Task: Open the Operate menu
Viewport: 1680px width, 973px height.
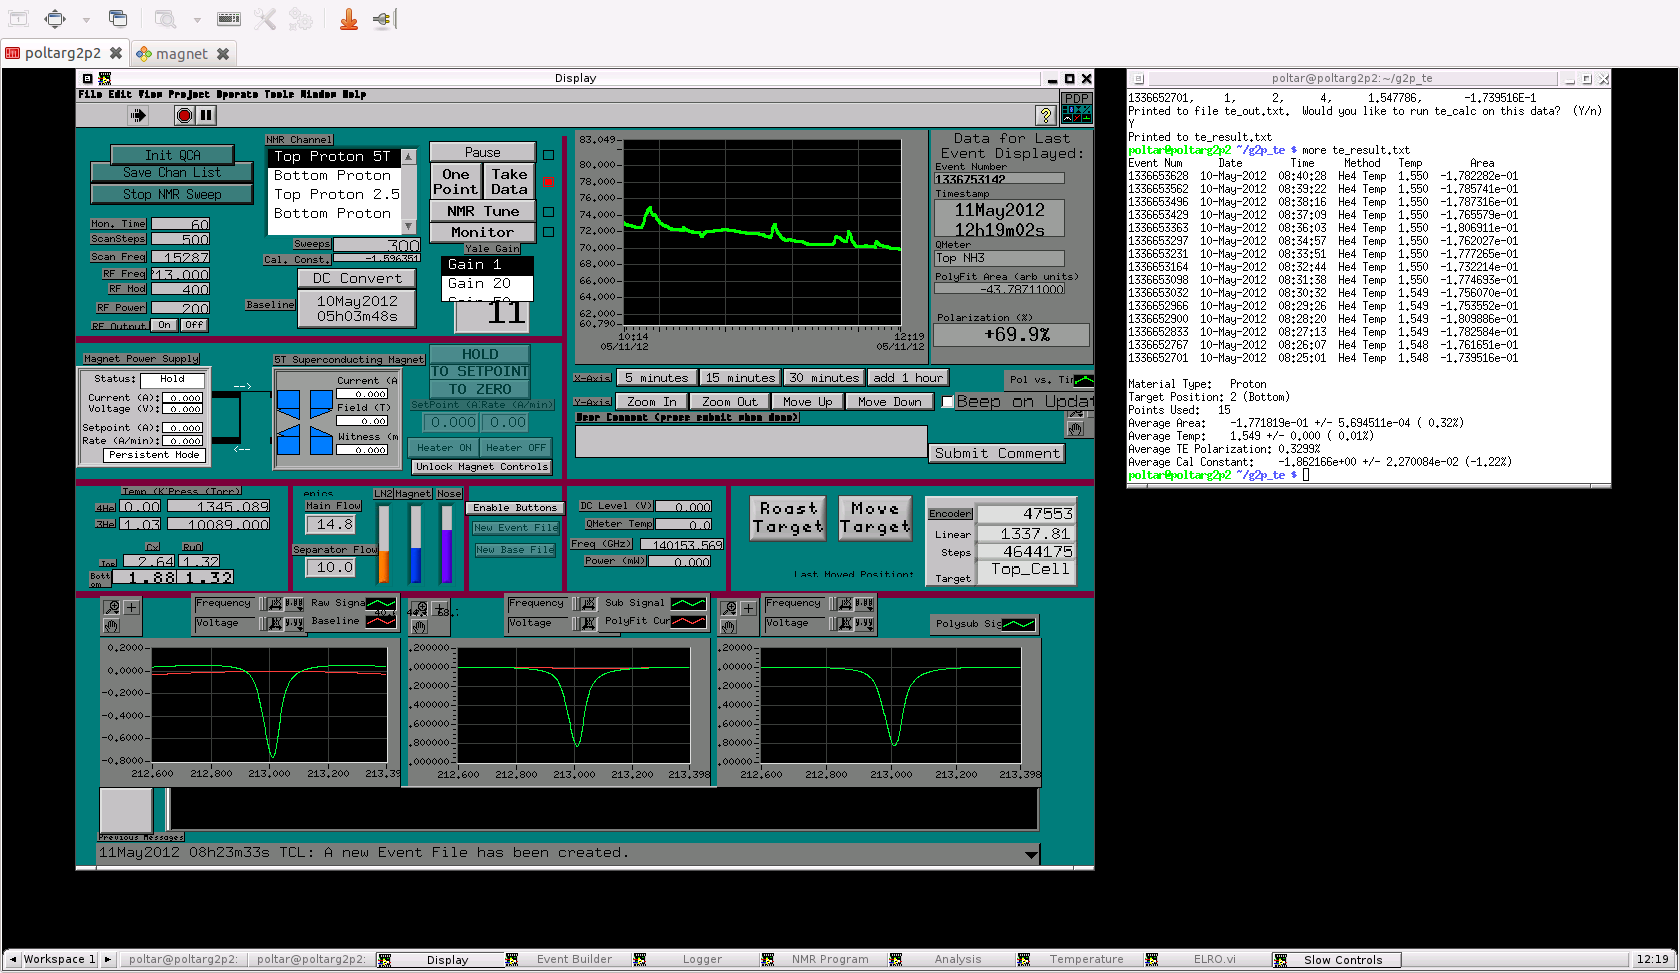Action: pos(237,94)
